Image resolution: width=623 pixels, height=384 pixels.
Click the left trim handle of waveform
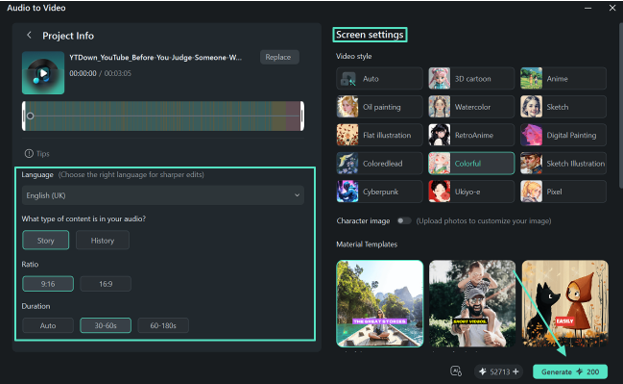(24, 116)
